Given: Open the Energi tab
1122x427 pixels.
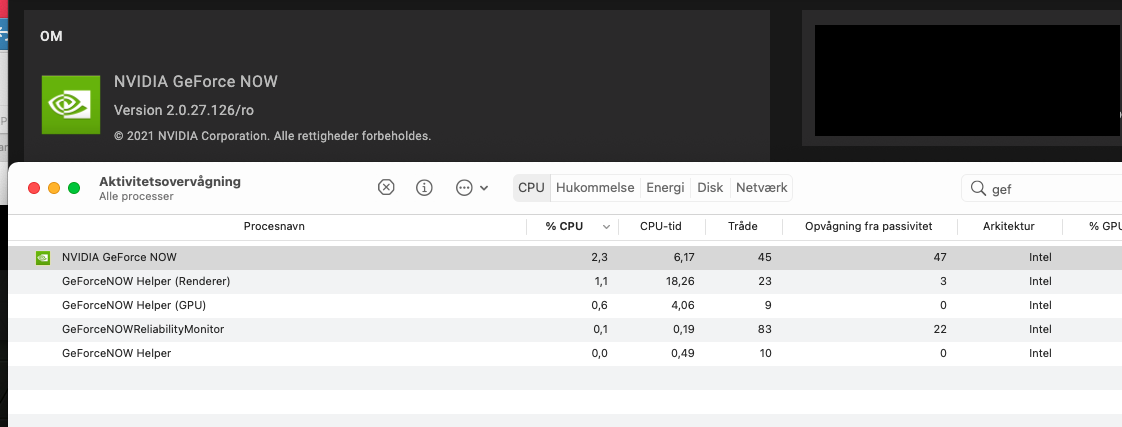Looking at the screenshot, I should (x=665, y=188).
